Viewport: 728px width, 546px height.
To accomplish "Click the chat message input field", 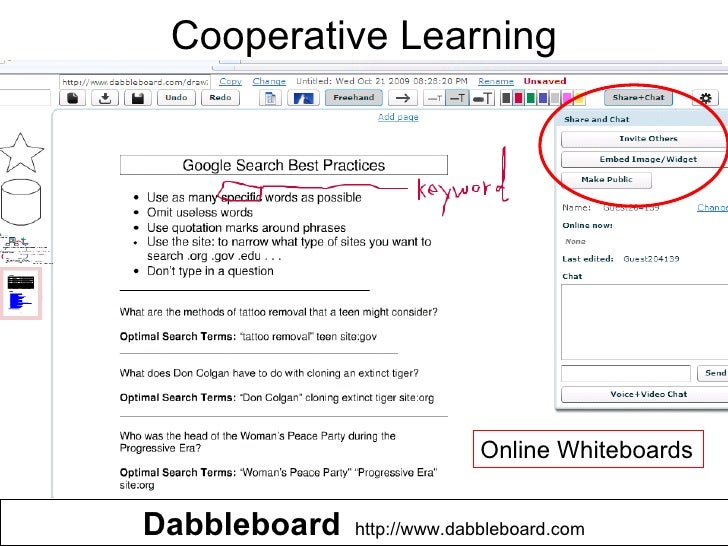I will [x=626, y=373].
